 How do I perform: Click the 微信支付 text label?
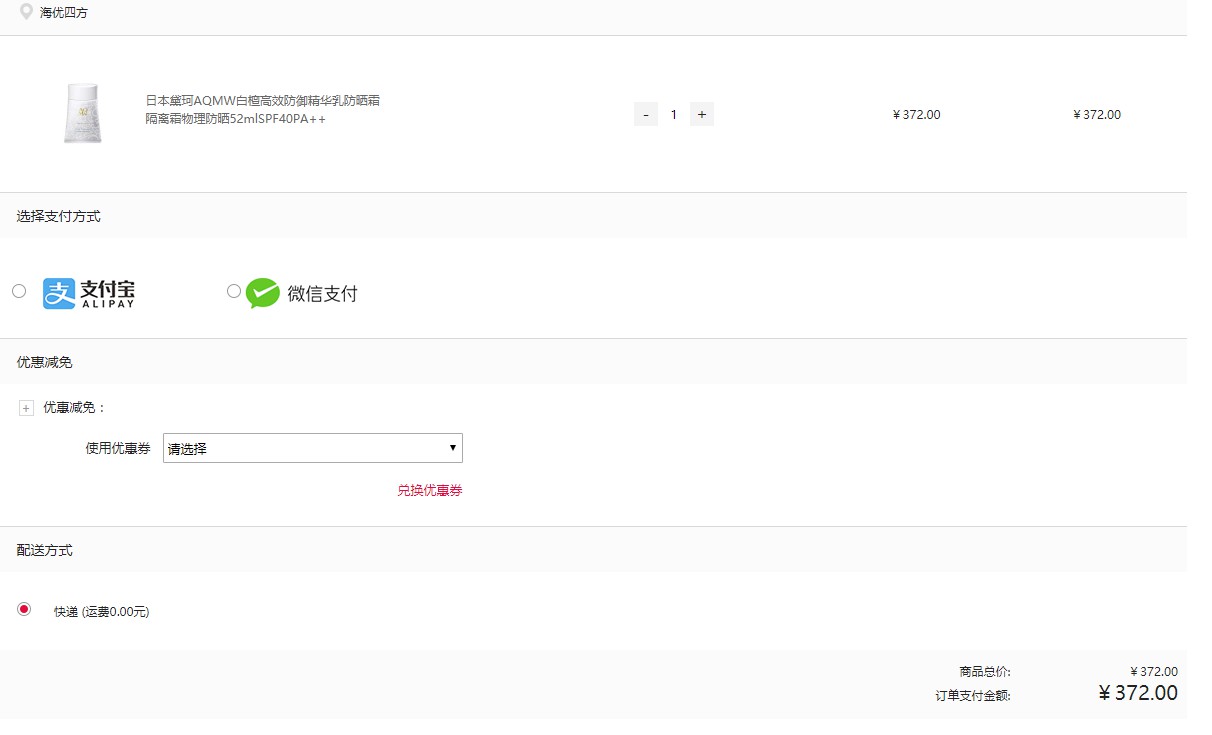pos(322,294)
